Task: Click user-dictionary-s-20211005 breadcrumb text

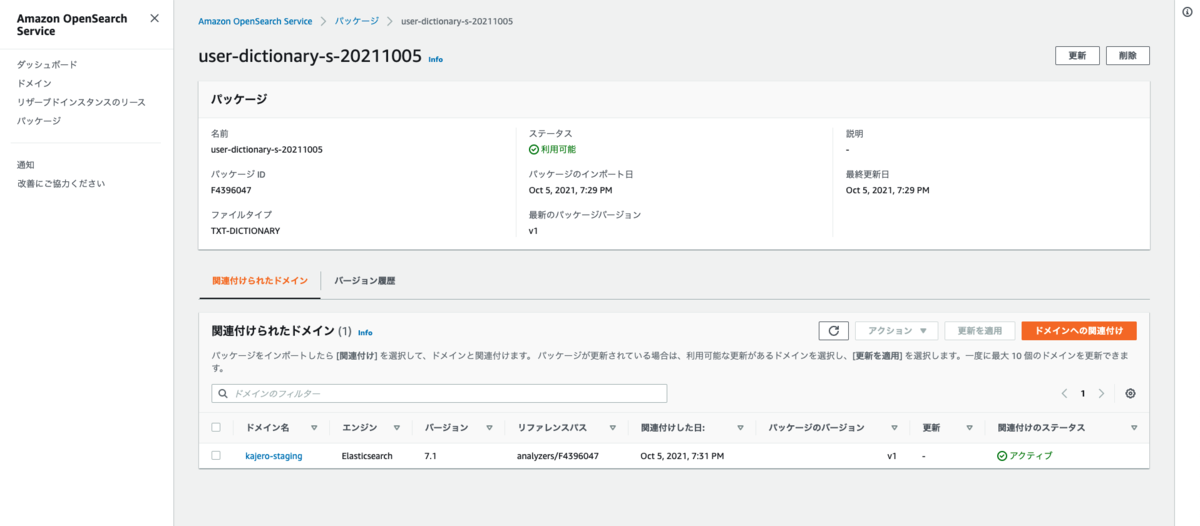Action: point(457,21)
